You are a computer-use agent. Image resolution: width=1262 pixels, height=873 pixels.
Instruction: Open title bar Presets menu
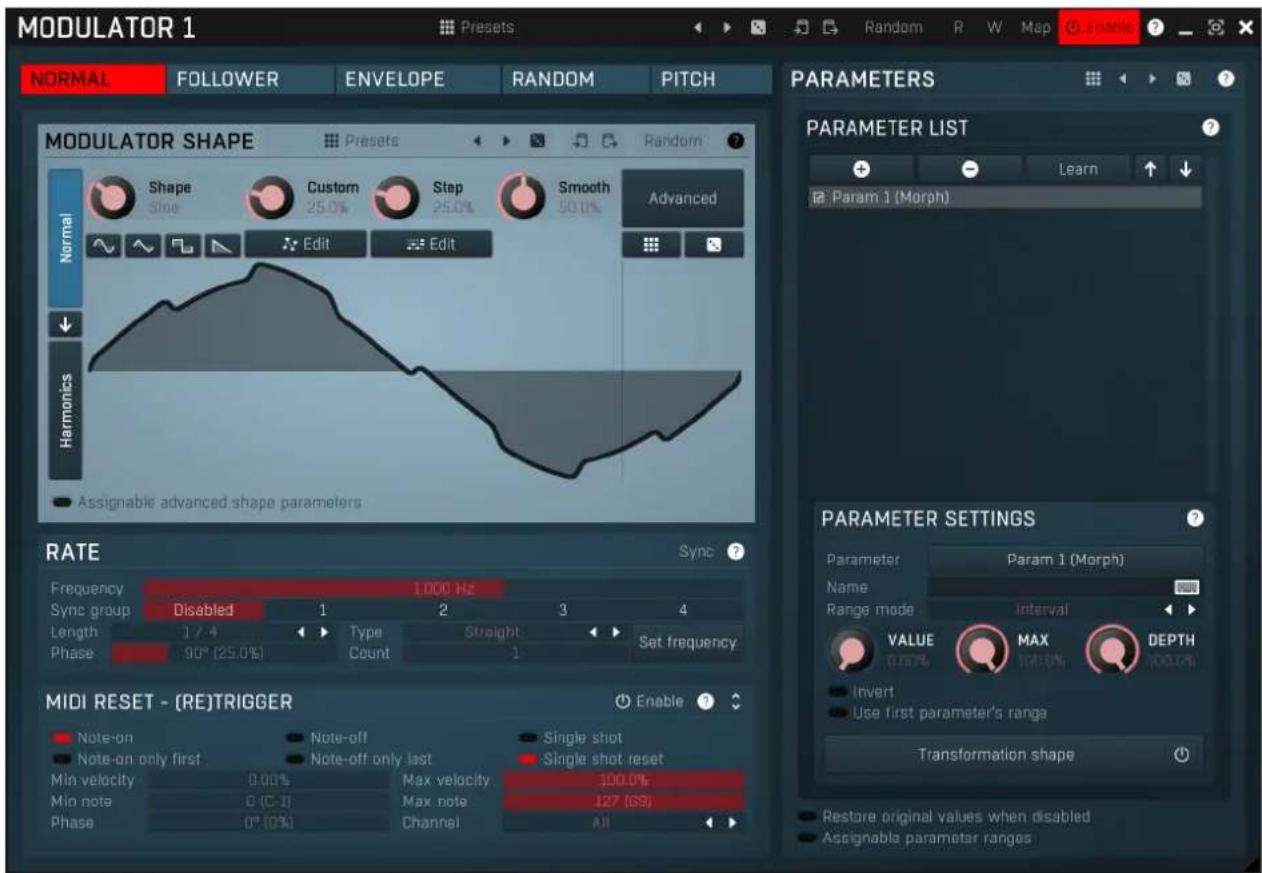coord(476,28)
